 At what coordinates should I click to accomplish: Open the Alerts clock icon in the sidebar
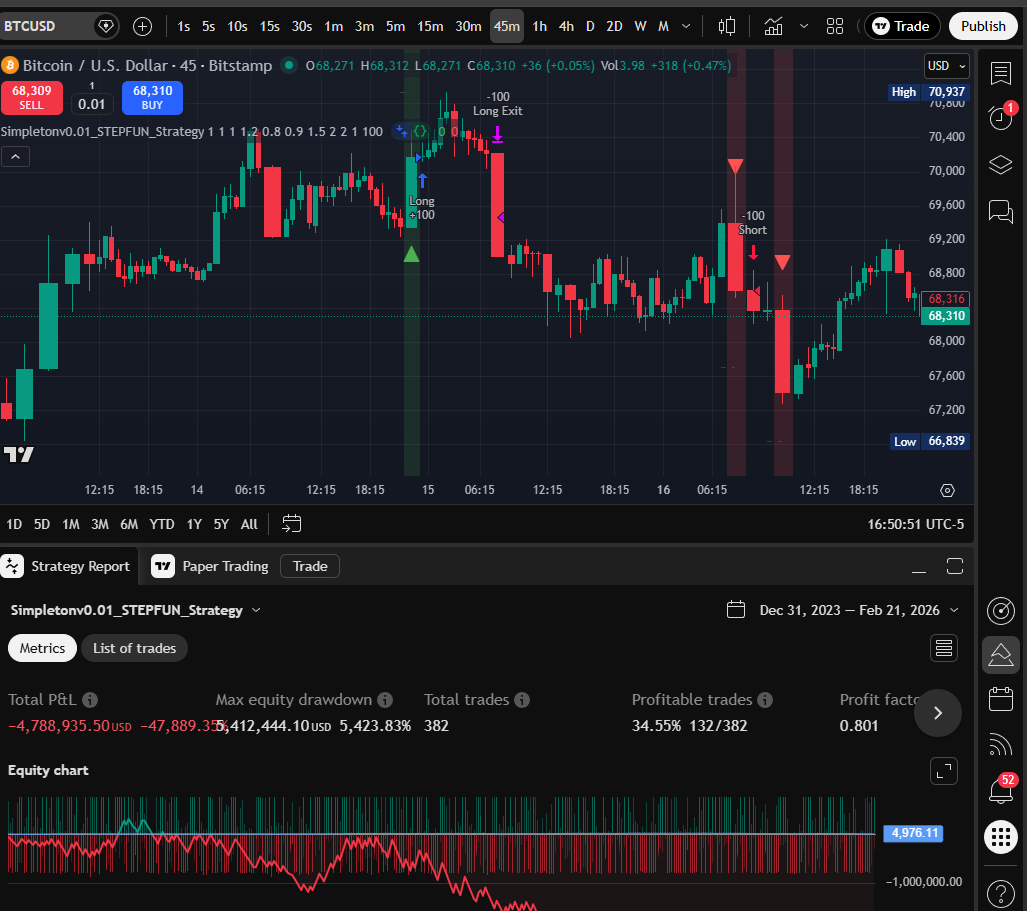1001,118
